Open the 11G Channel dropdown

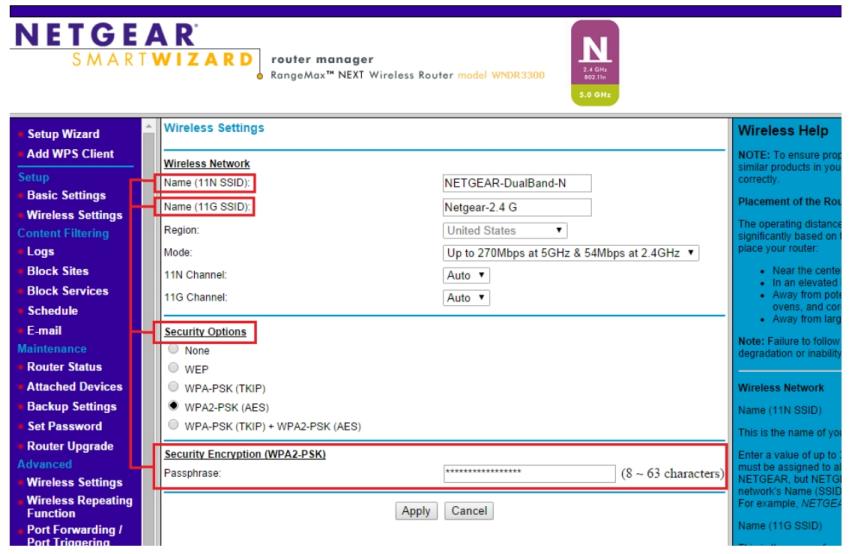click(x=466, y=298)
